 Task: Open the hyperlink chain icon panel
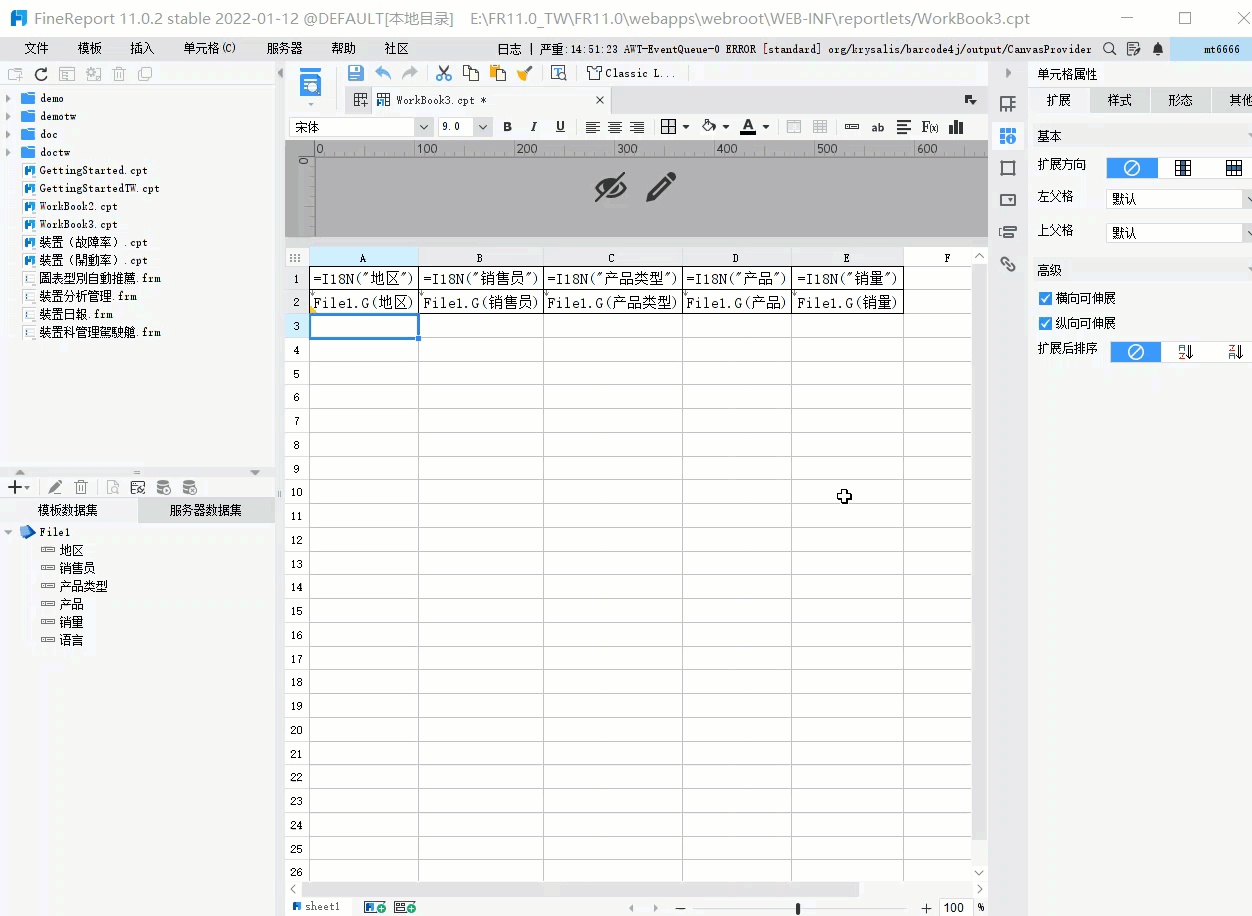click(x=1008, y=264)
